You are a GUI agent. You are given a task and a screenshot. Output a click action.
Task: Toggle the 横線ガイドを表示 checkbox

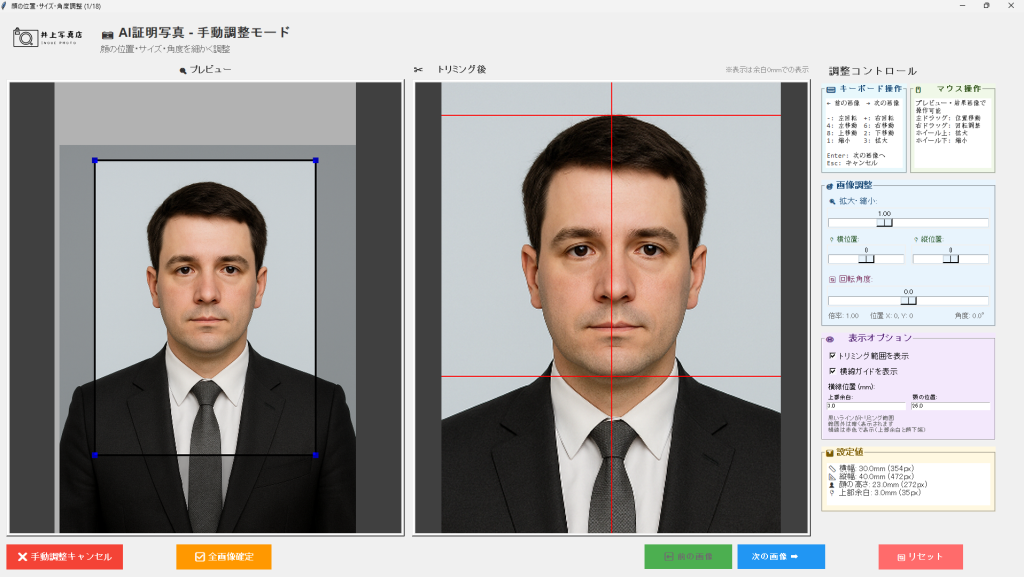click(x=832, y=371)
